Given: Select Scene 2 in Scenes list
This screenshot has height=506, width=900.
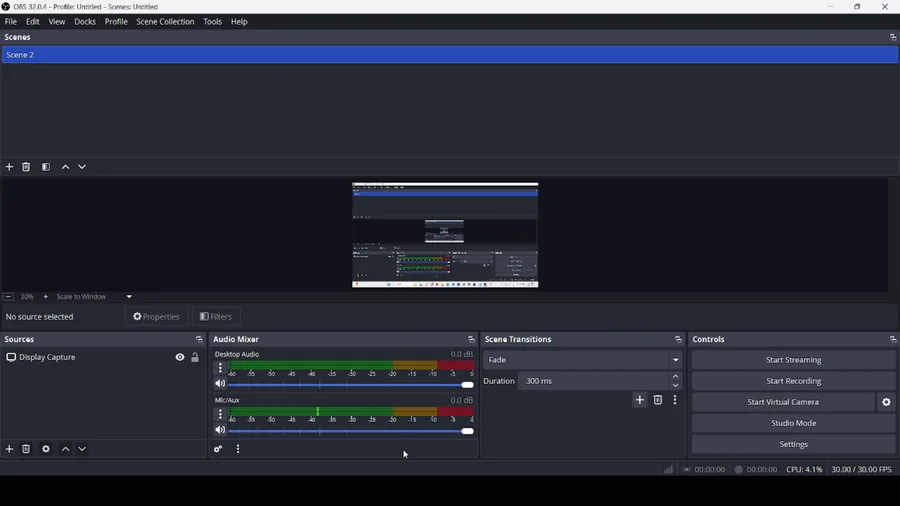Looking at the screenshot, I should pos(450,55).
